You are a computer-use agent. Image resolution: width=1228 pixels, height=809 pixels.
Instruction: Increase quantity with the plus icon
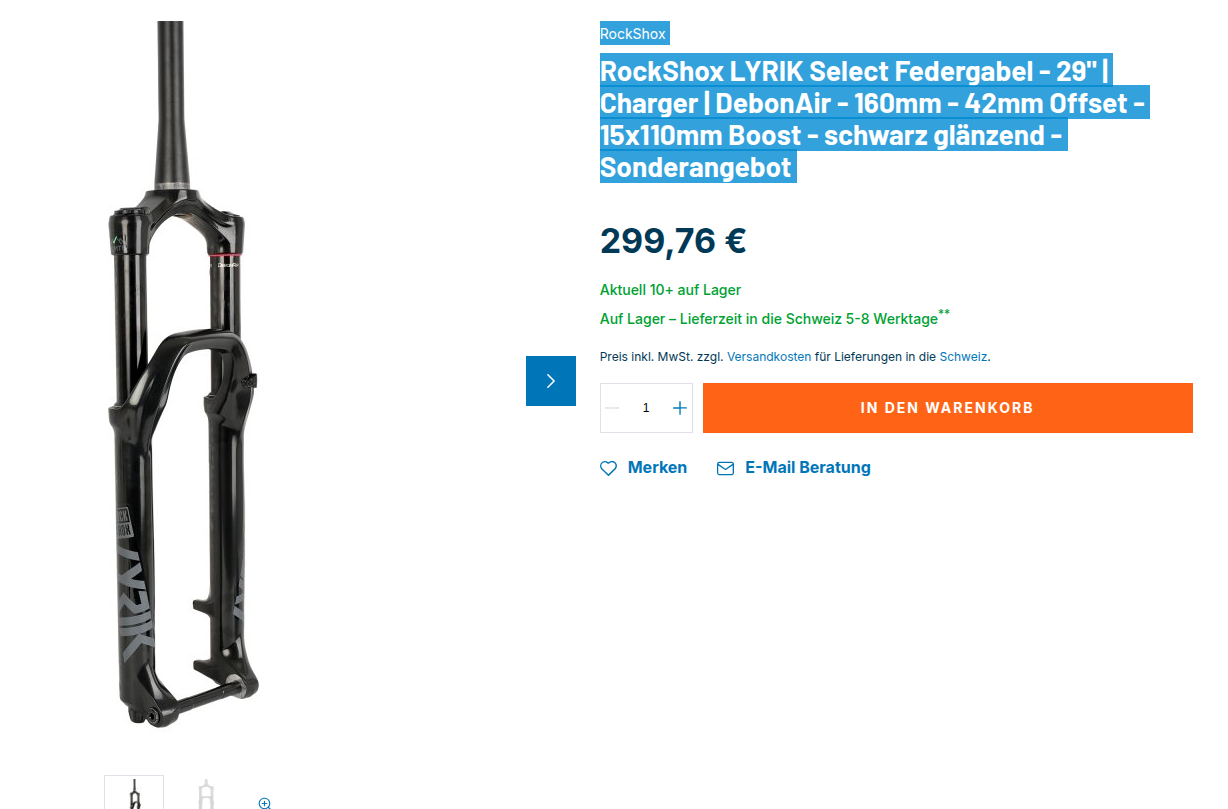click(680, 408)
